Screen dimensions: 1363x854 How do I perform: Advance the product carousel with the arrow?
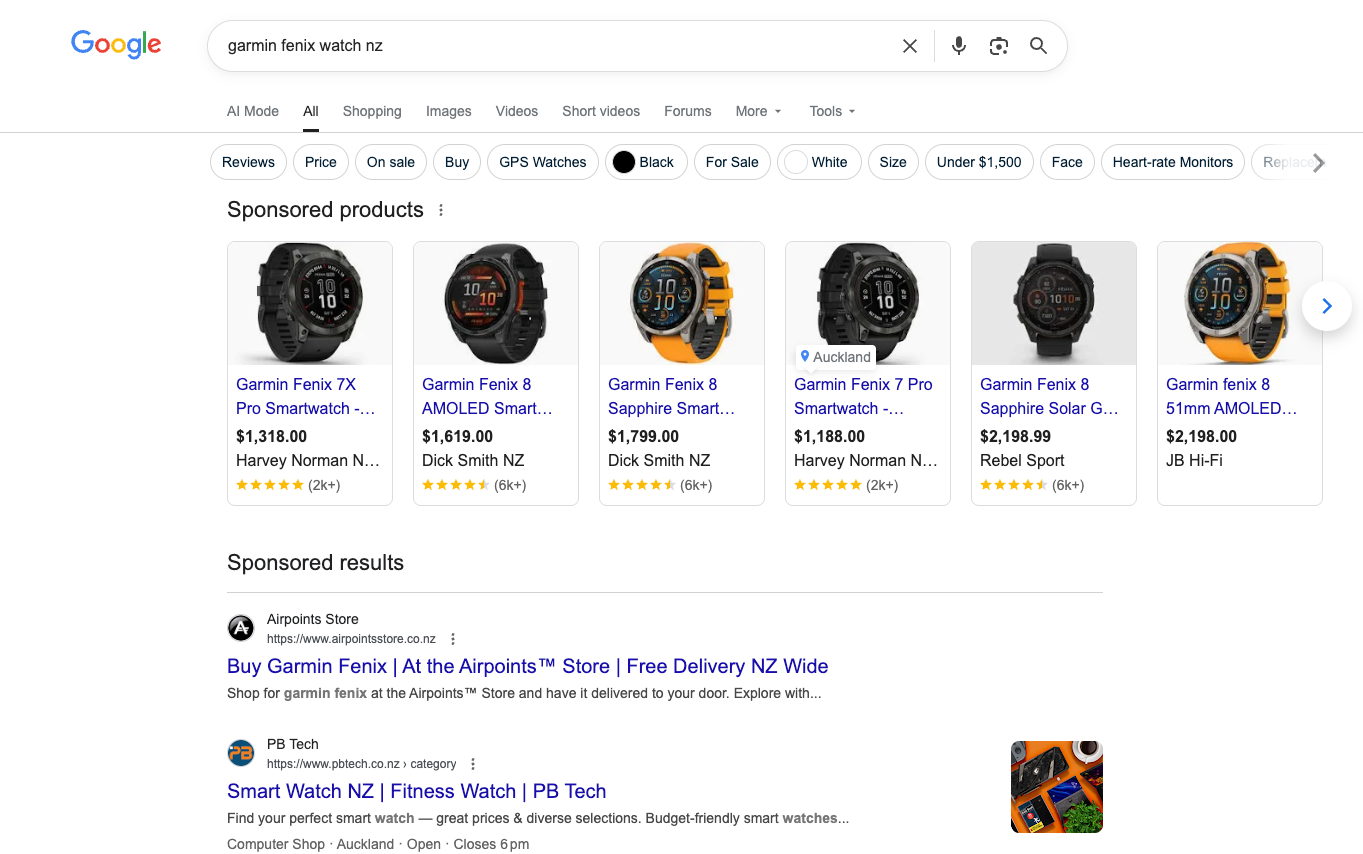[1326, 306]
